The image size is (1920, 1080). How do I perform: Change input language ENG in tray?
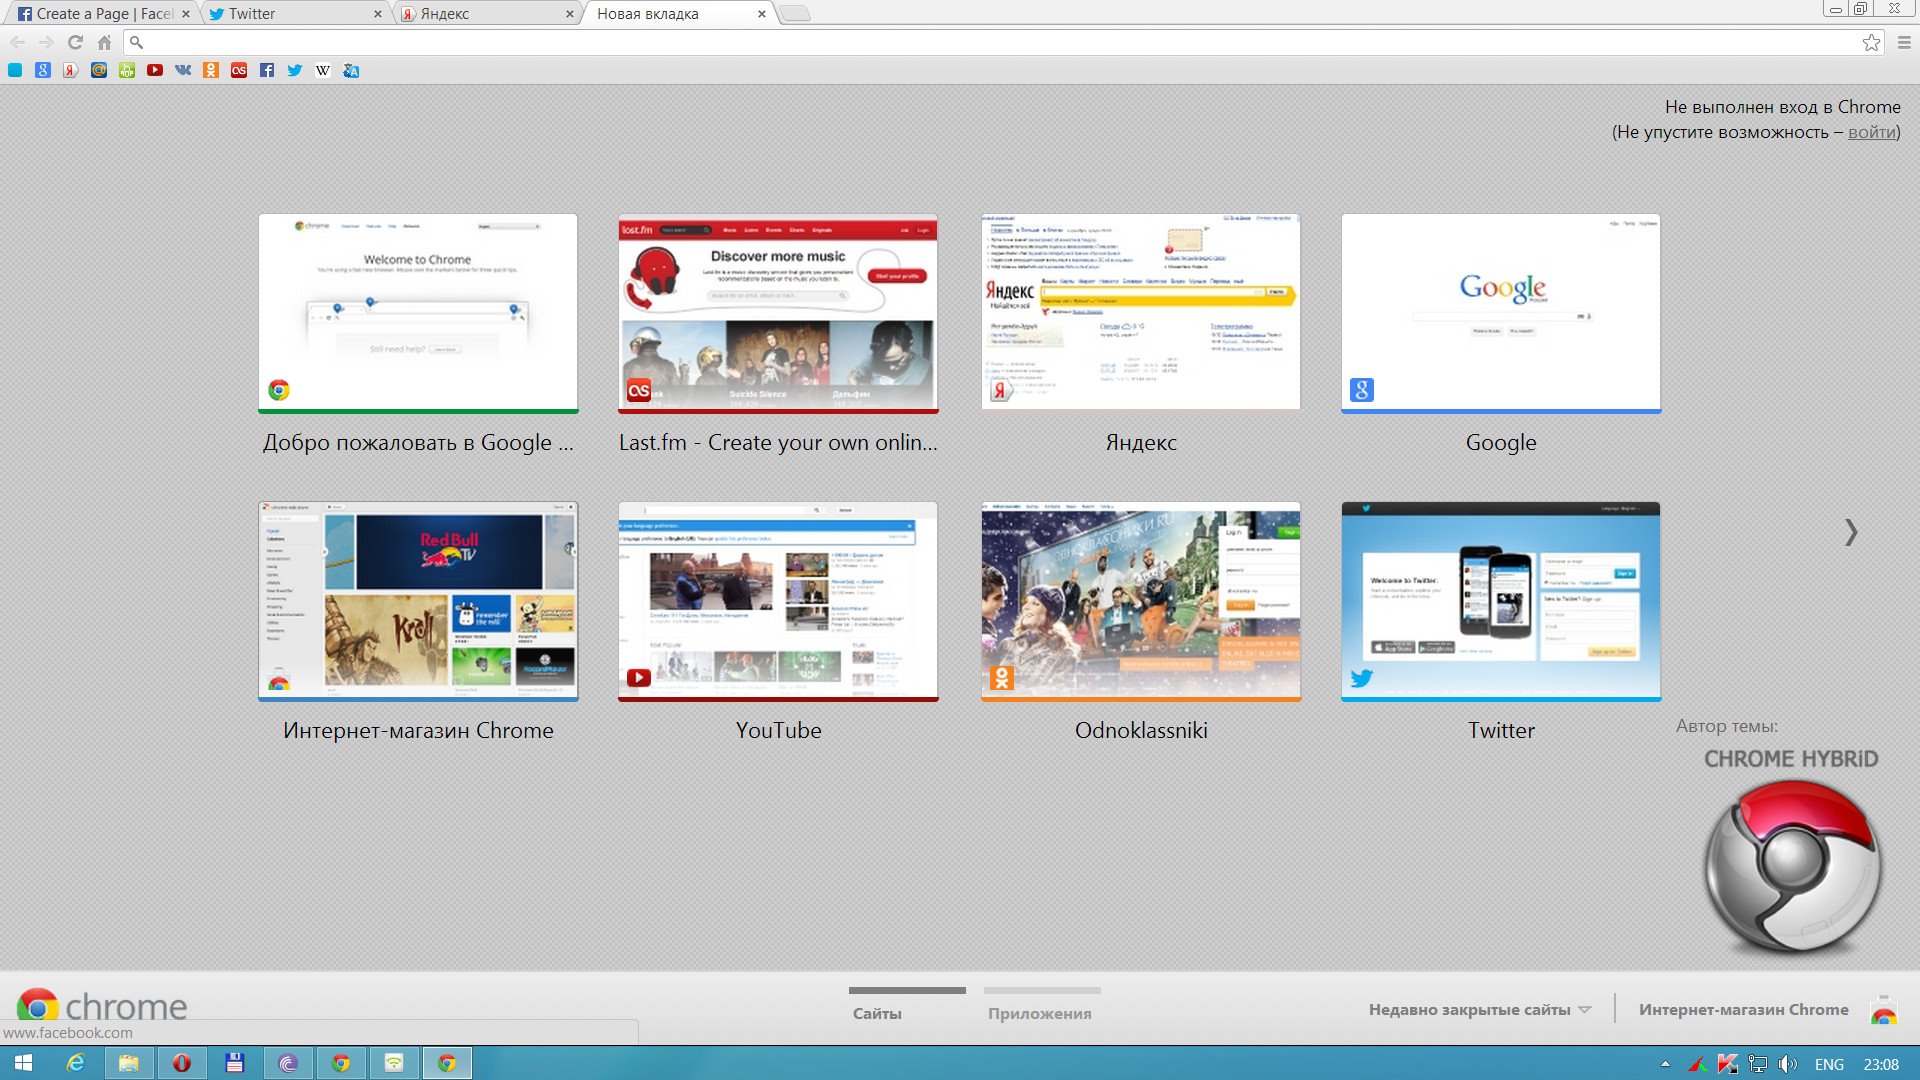(x=1829, y=1064)
